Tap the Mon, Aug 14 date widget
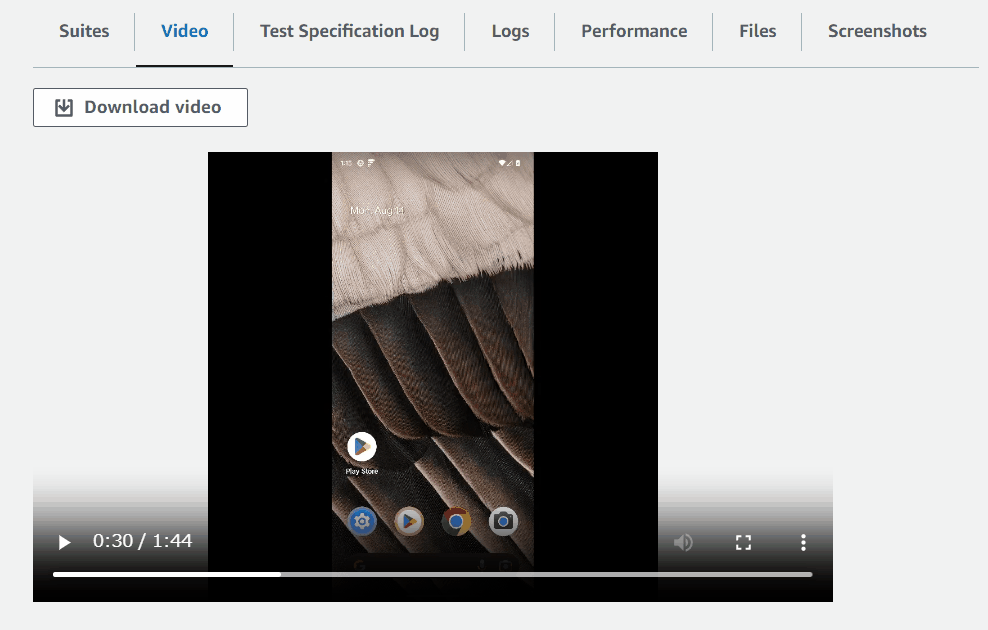 click(x=377, y=211)
